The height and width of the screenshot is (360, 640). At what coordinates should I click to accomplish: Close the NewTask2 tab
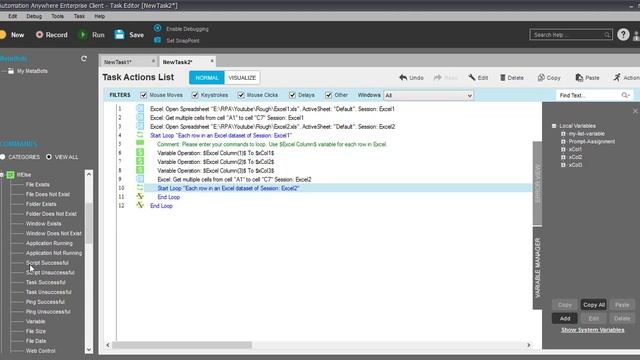pos(212,61)
